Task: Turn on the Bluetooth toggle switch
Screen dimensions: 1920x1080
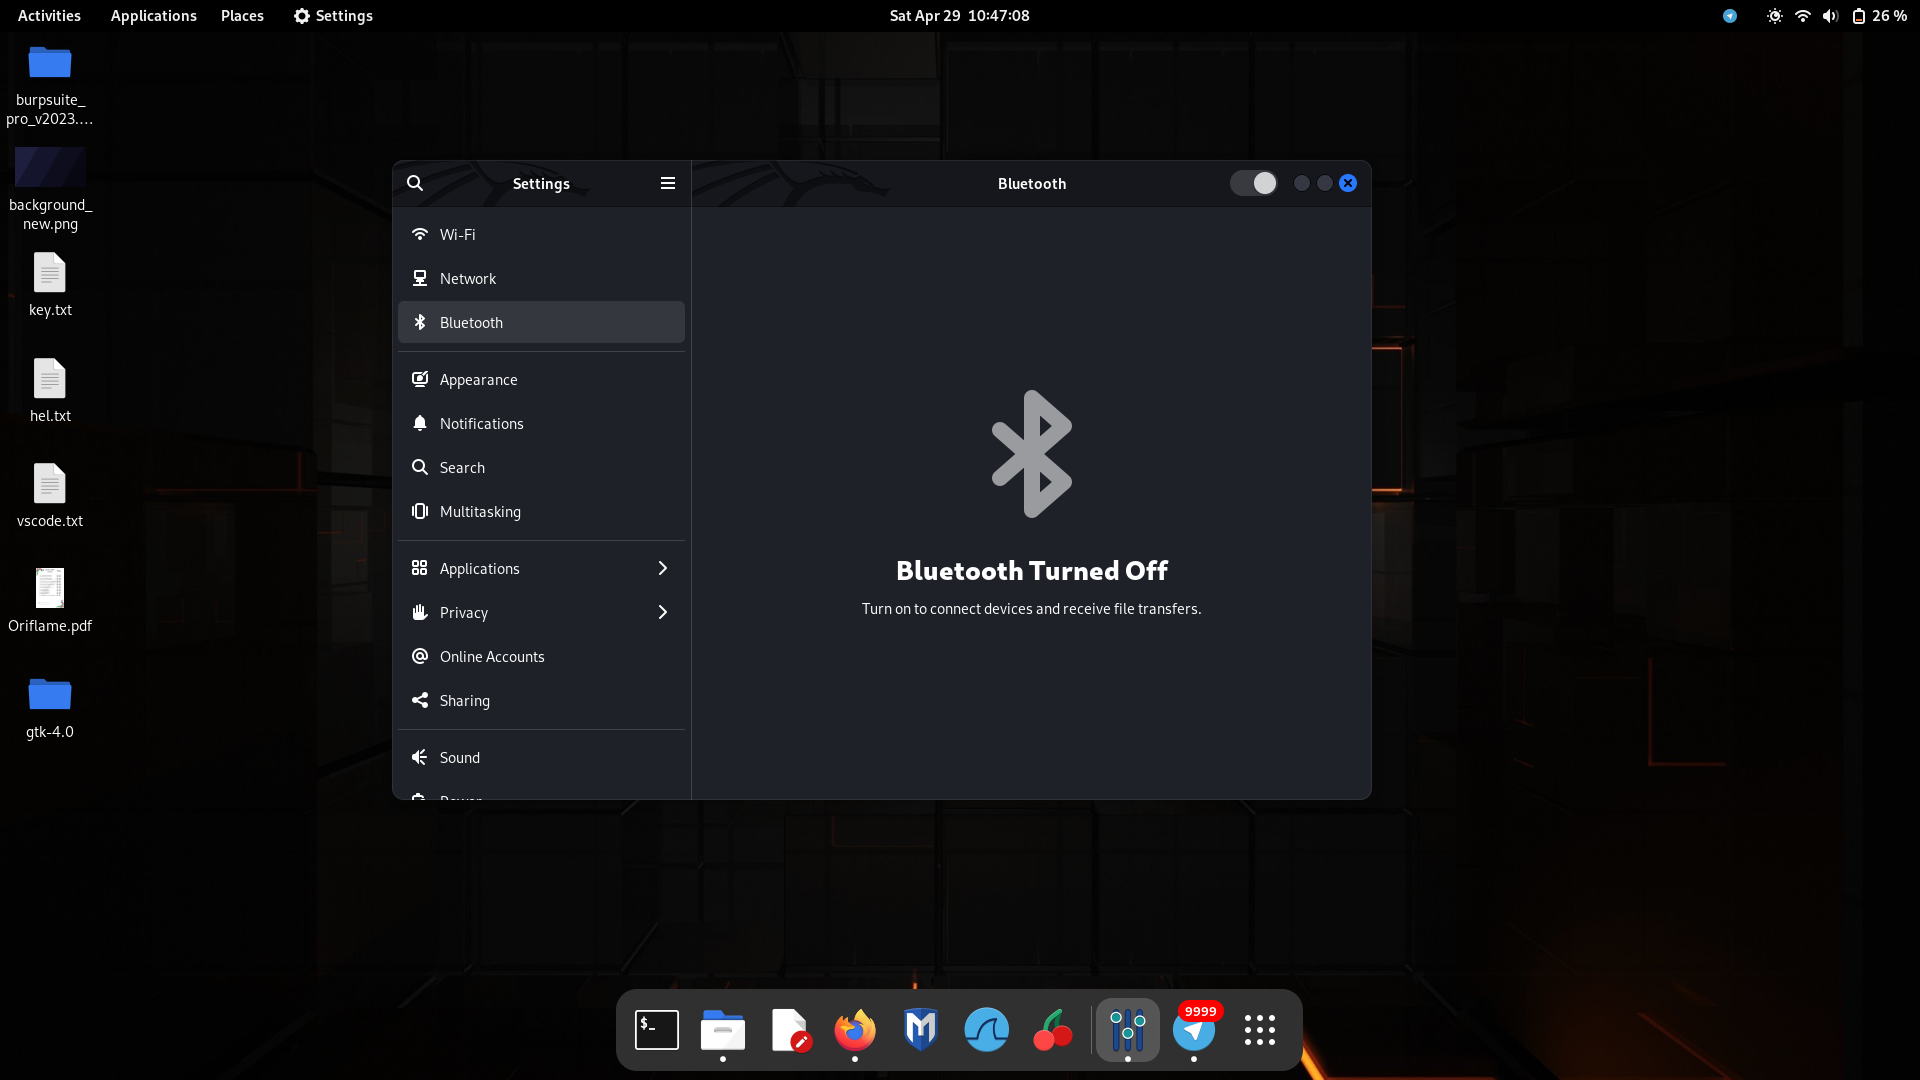Action: (1253, 183)
